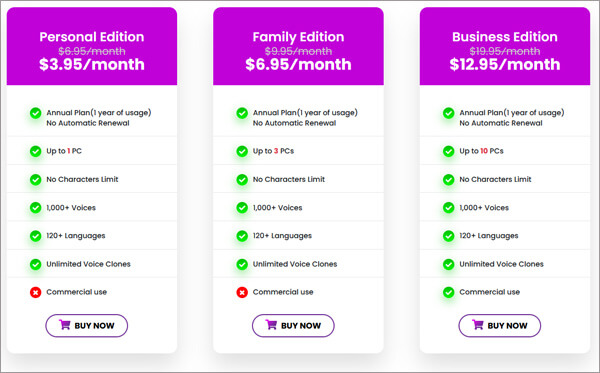Click the $12.95/month Business price
The height and width of the screenshot is (373, 600).
505,64
